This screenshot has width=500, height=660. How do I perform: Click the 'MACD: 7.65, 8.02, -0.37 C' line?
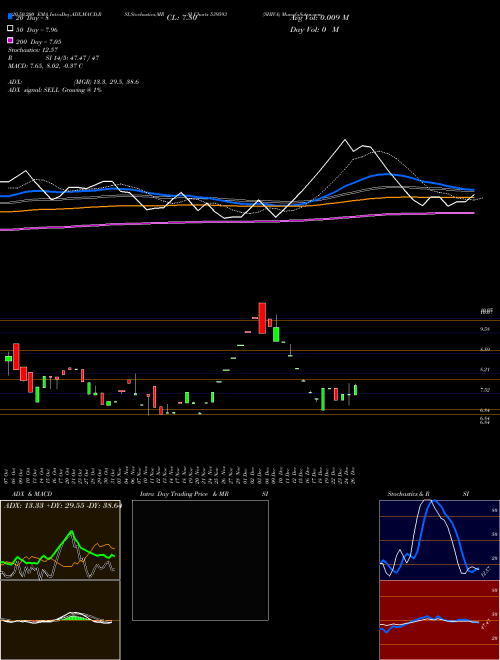[x=45, y=66]
